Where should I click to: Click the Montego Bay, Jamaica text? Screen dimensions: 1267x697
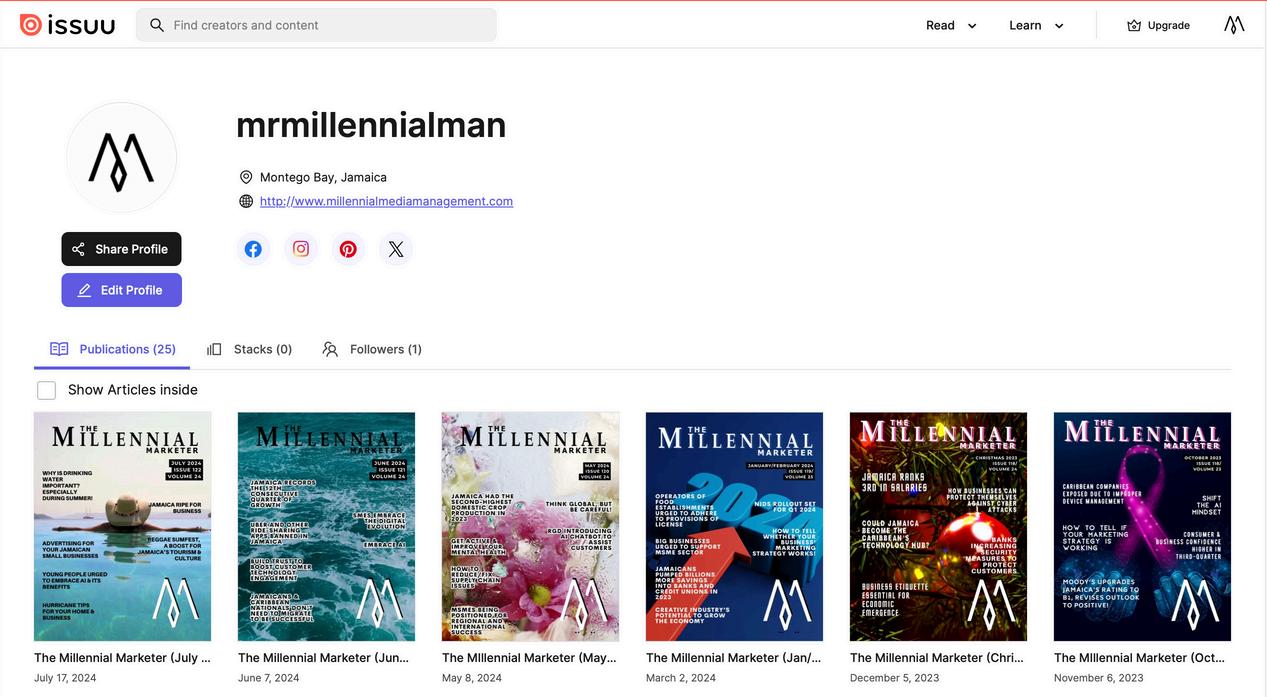[323, 177]
